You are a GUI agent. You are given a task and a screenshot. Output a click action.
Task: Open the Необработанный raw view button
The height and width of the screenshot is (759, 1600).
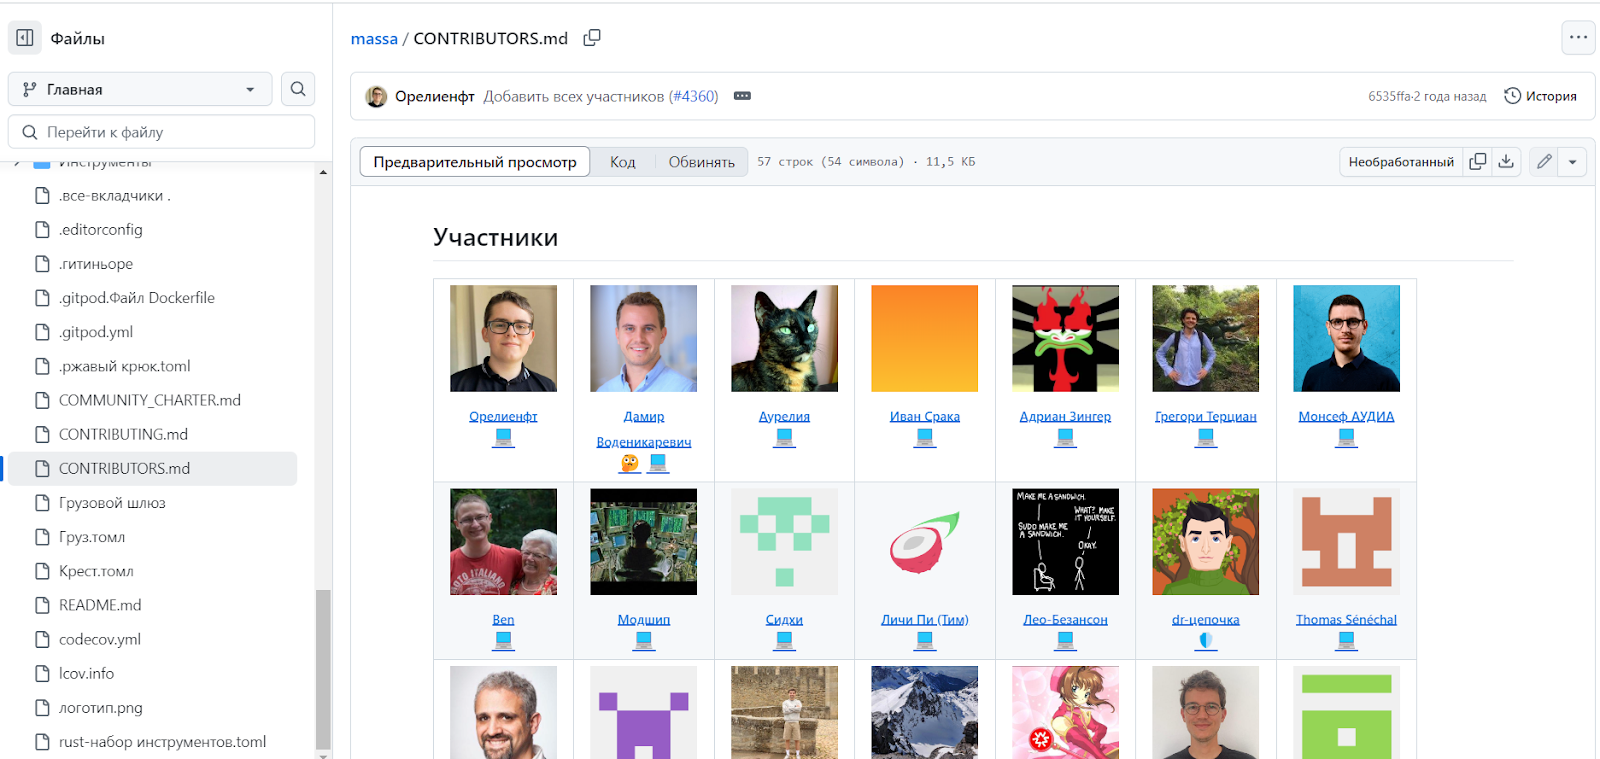pyautogui.click(x=1401, y=161)
